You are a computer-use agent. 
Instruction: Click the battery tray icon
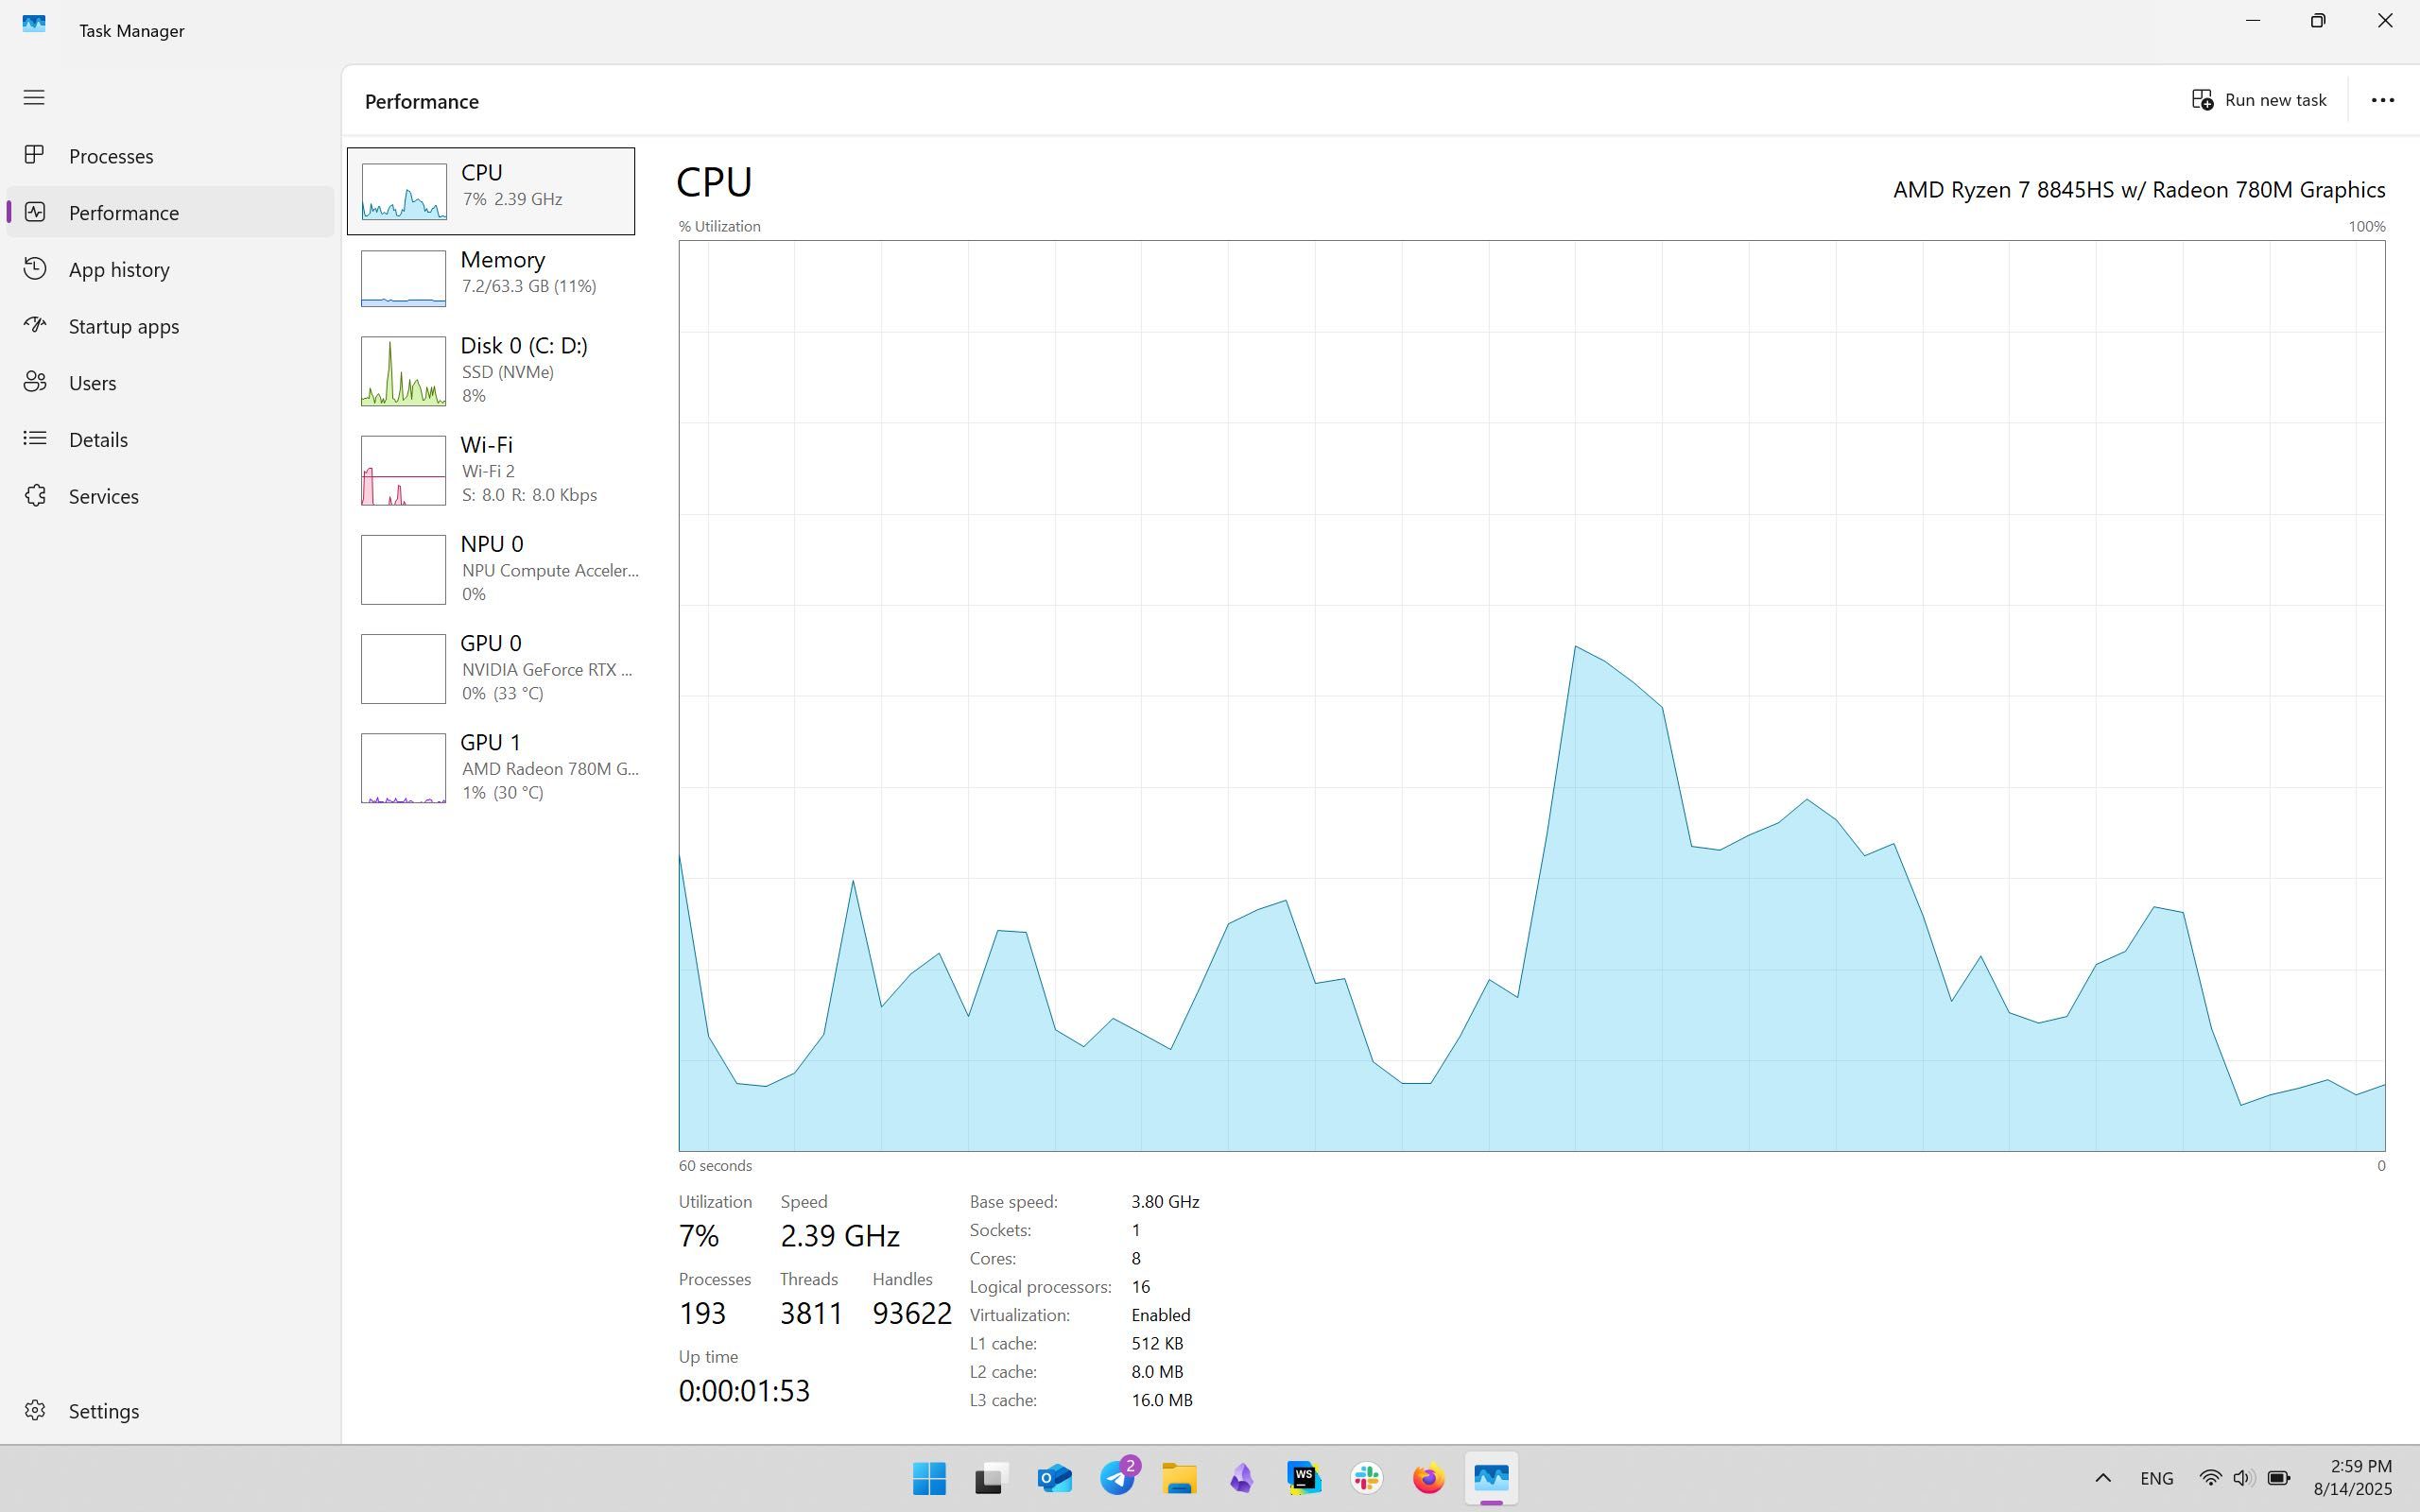coord(2278,1478)
